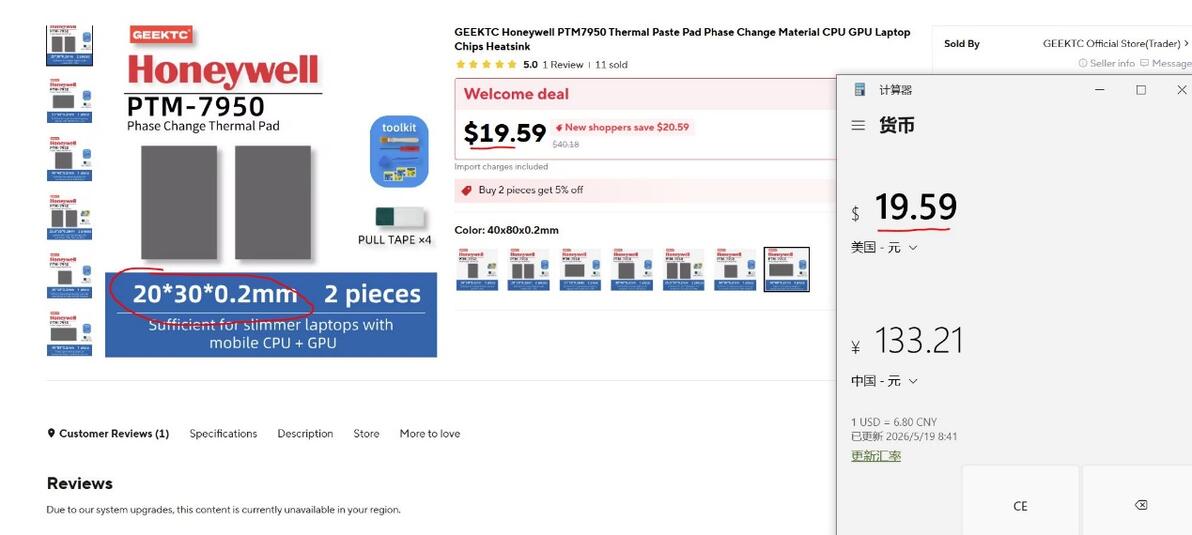Switch to the Description tab
1192x535 pixels.
[x=305, y=433]
